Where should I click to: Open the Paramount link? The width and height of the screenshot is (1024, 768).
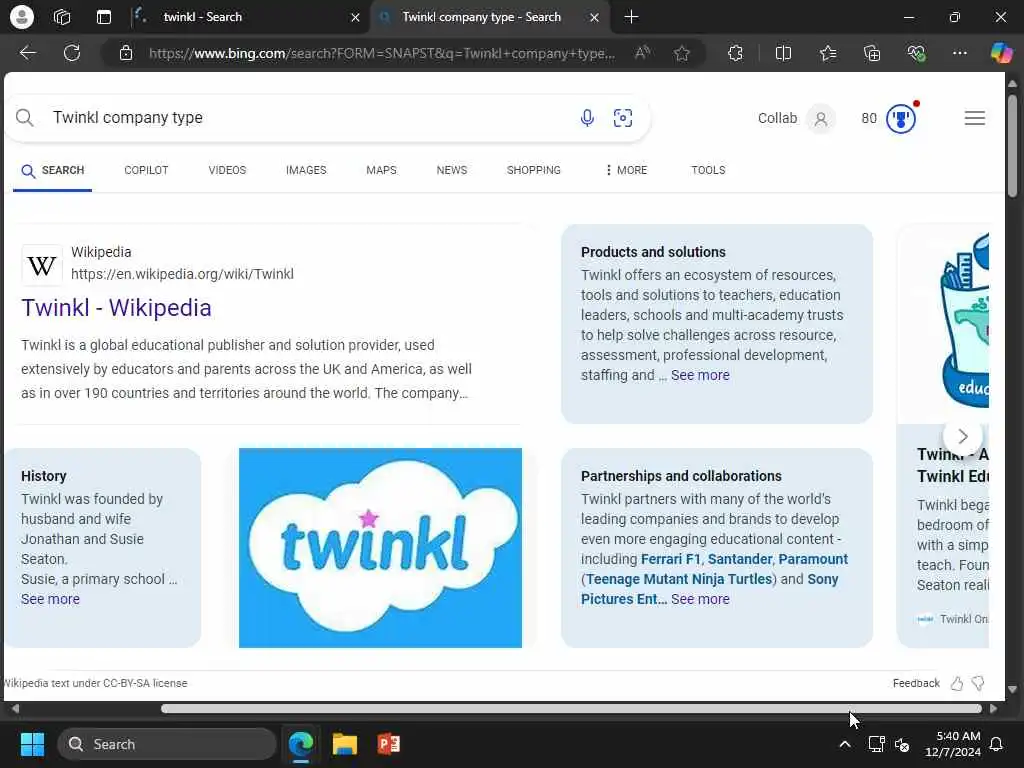point(813,559)
